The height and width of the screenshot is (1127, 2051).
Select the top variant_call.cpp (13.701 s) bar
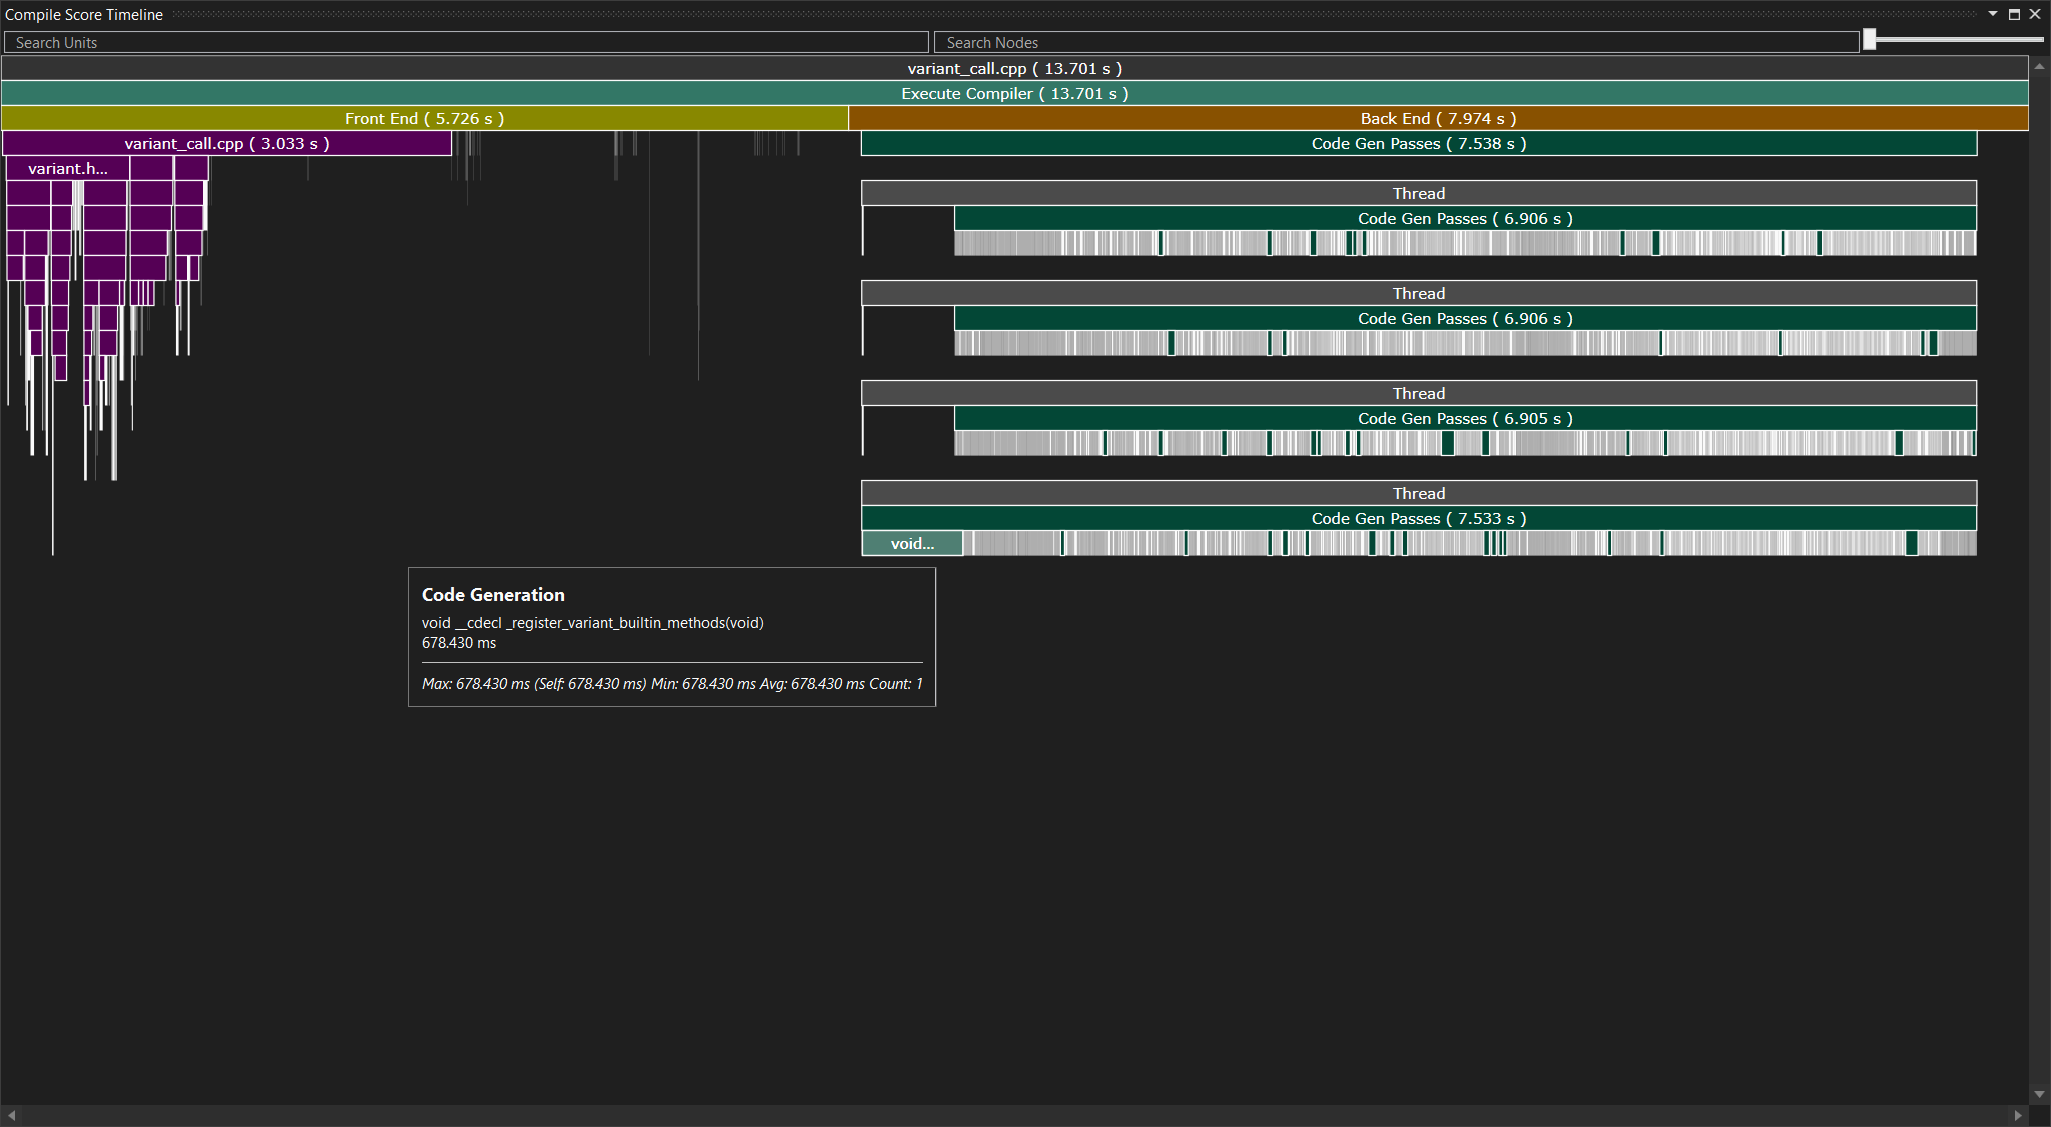[1015, 68]
